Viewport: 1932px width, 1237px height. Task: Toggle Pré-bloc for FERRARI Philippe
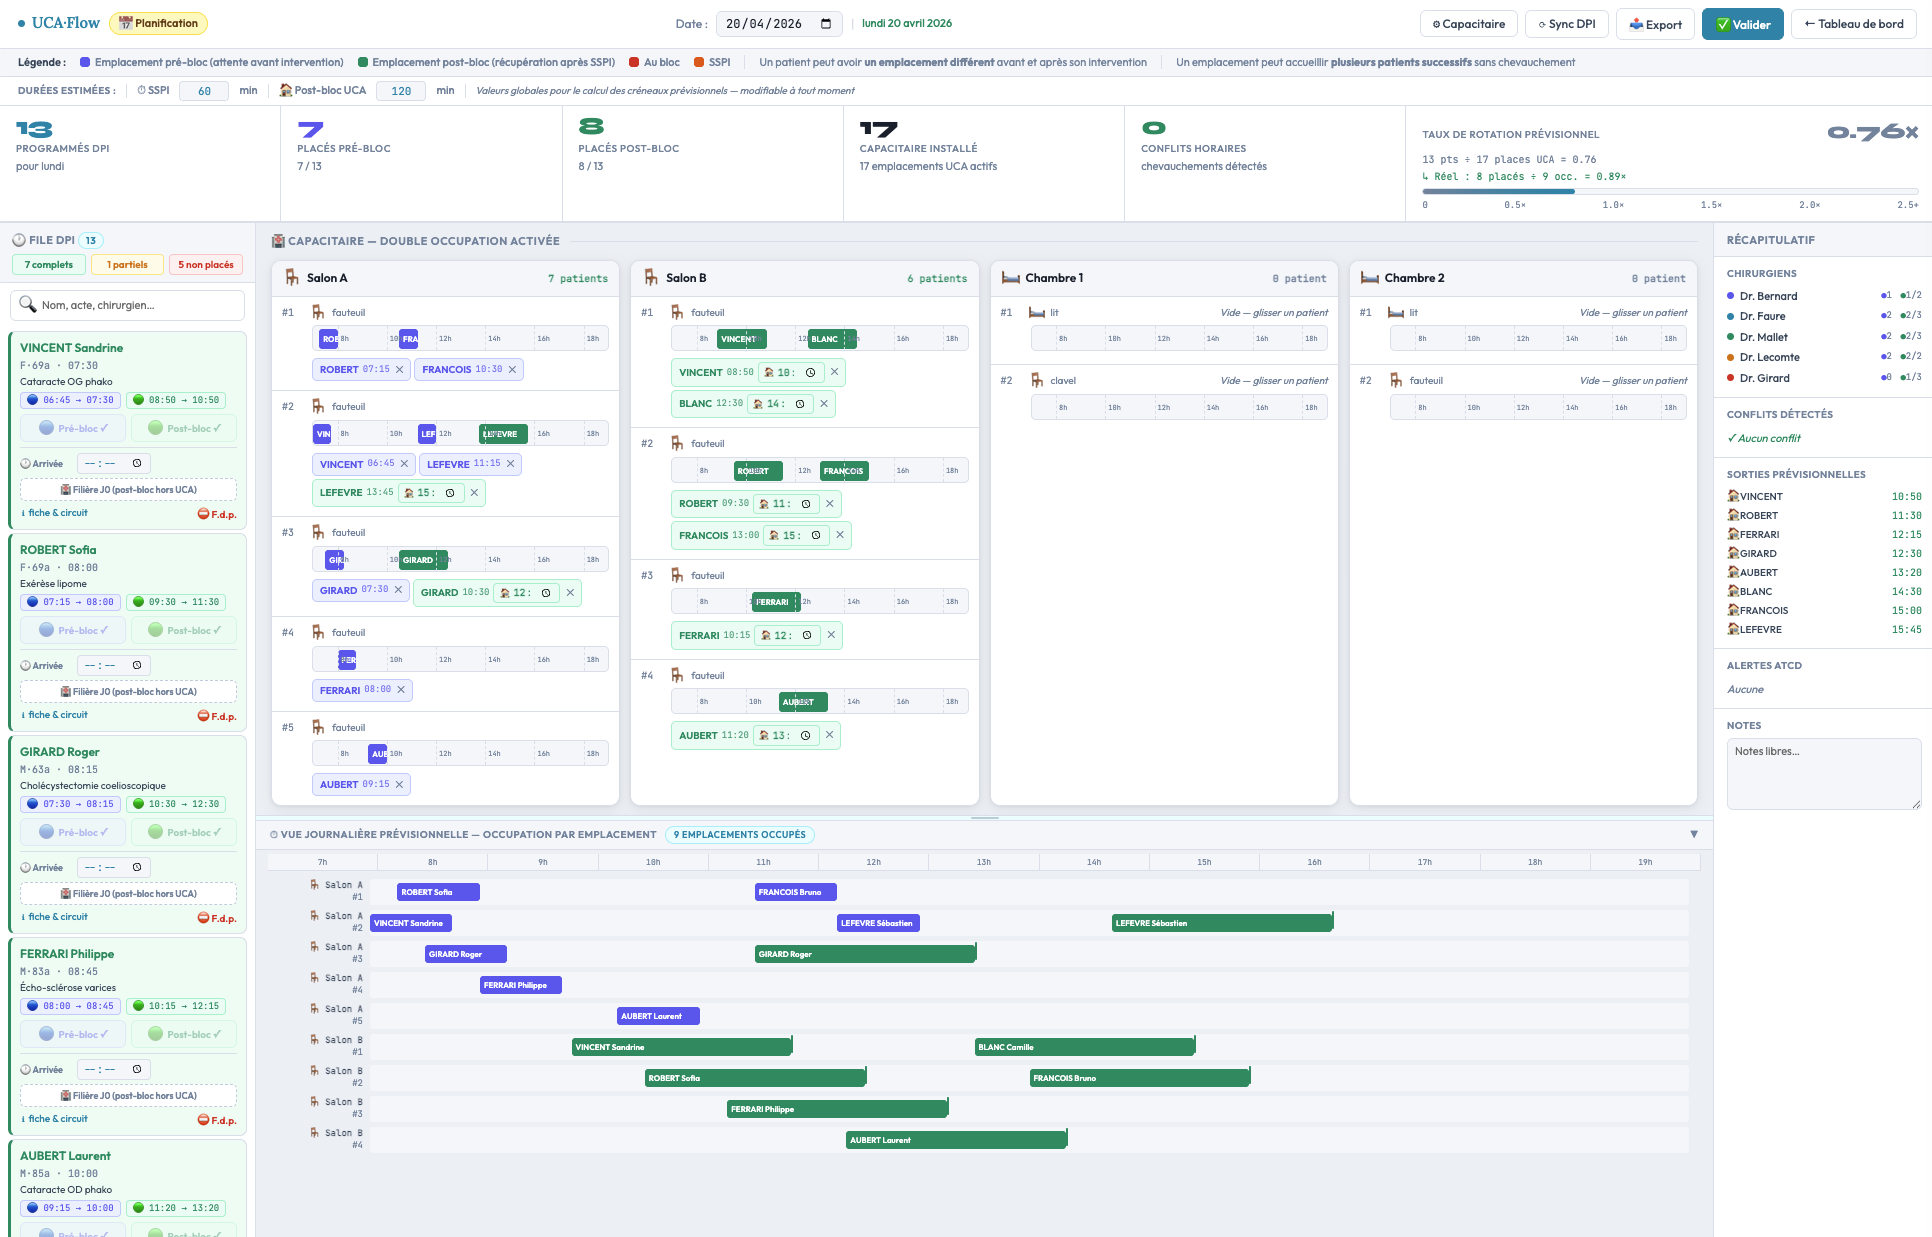point(73,1034)
